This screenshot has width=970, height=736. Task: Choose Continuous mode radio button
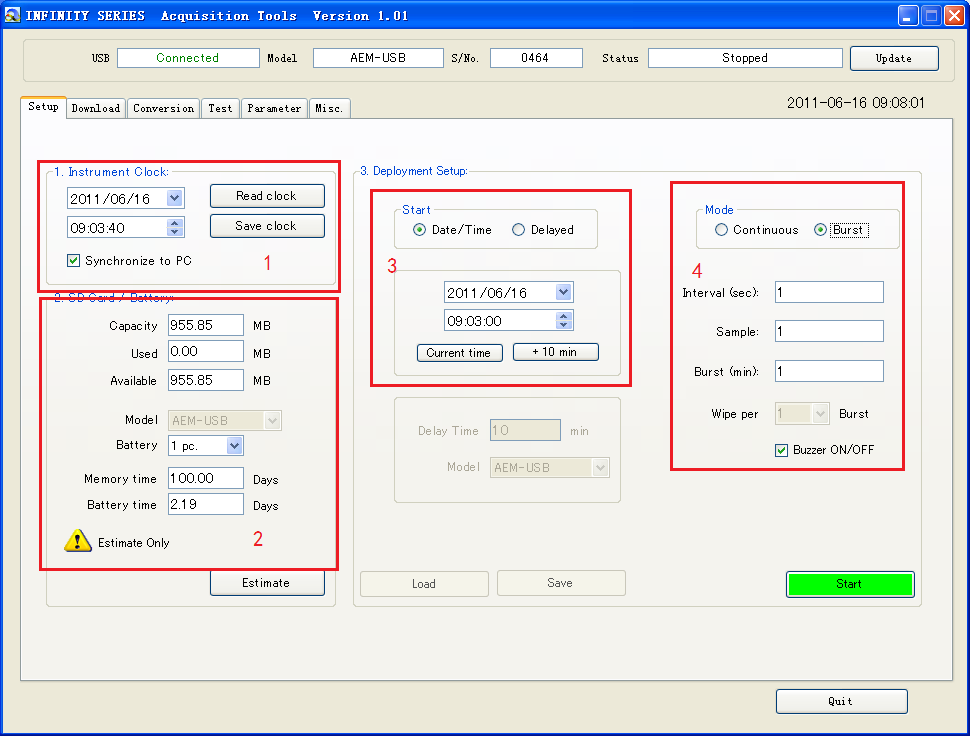(x=721, y=230)
